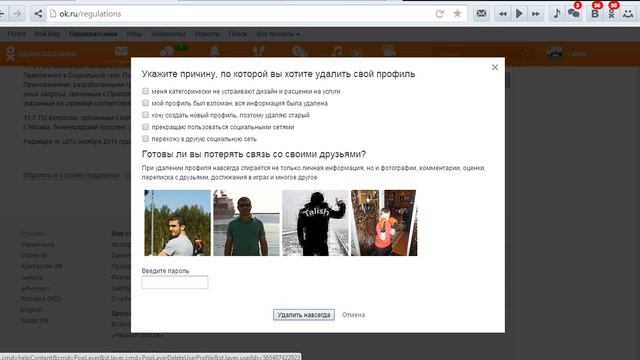
Task: Select 'Română (MD)' language link
Action: 40,299
